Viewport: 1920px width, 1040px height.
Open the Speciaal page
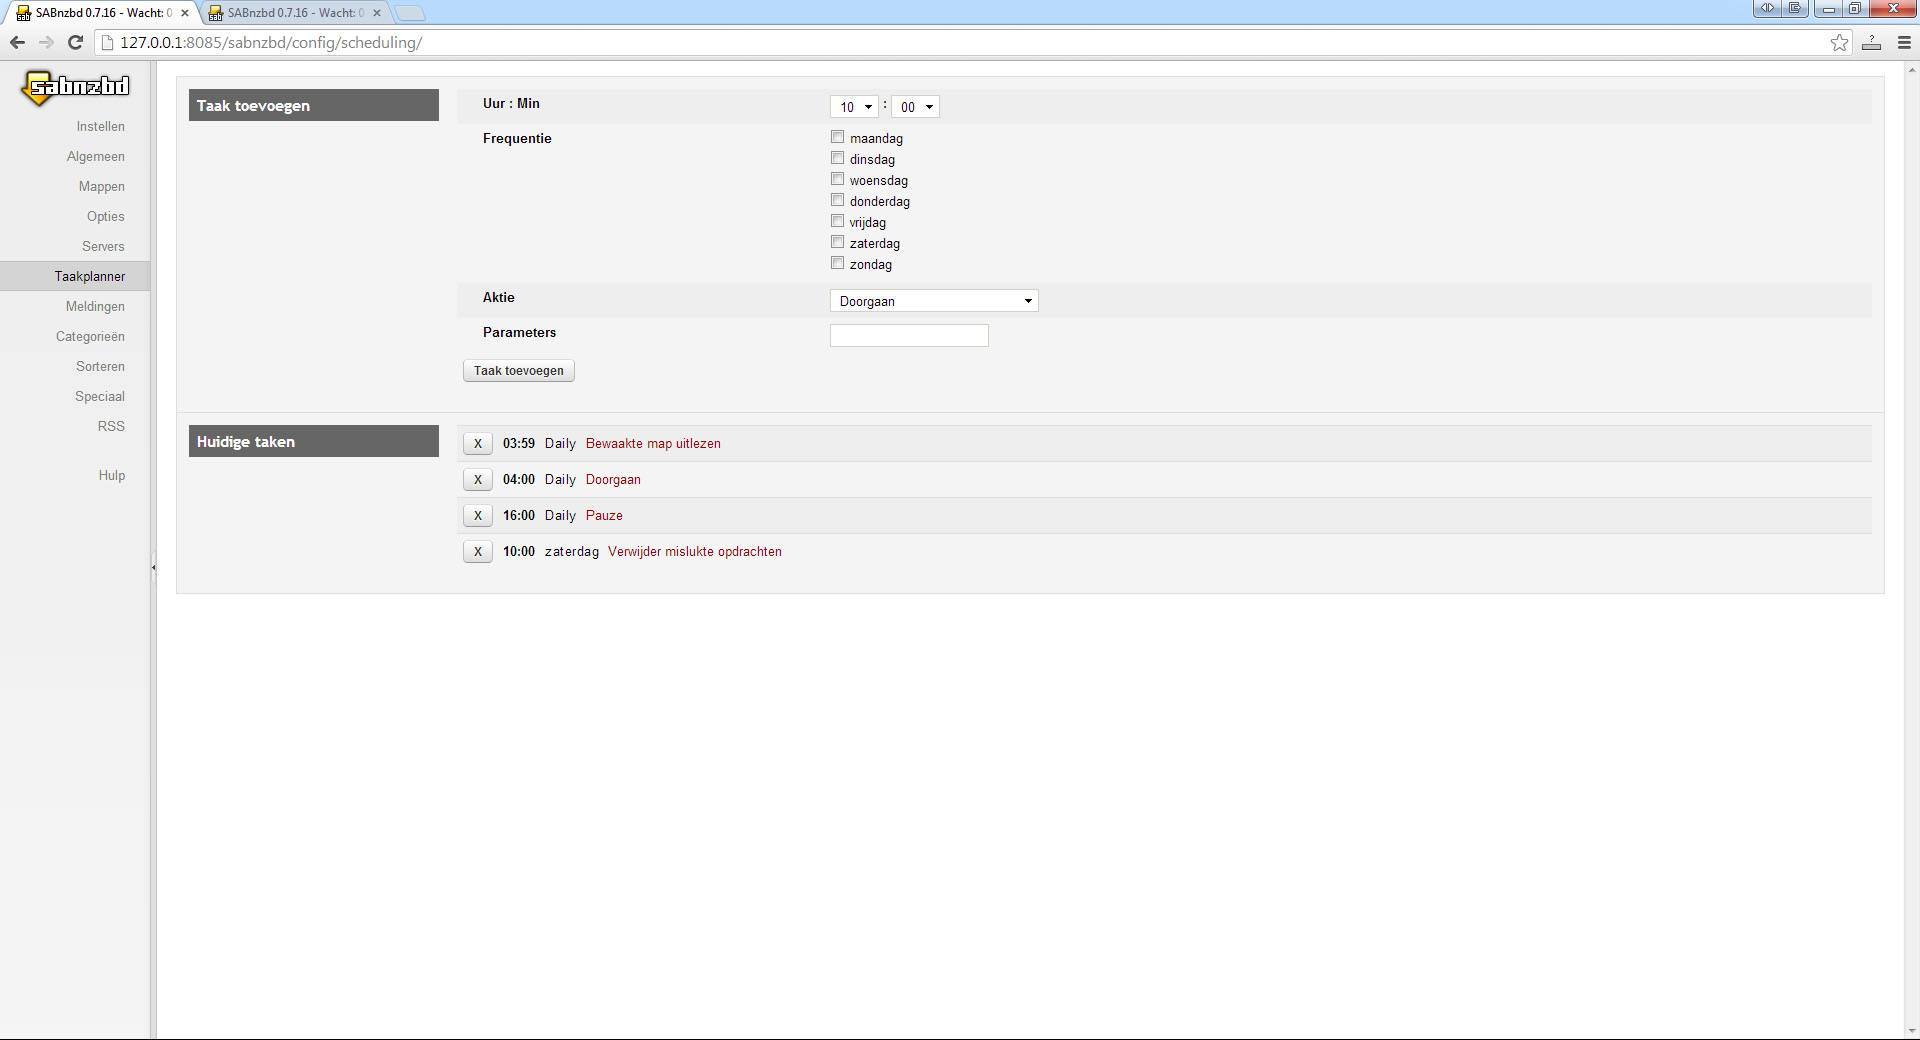pos(100,396)
